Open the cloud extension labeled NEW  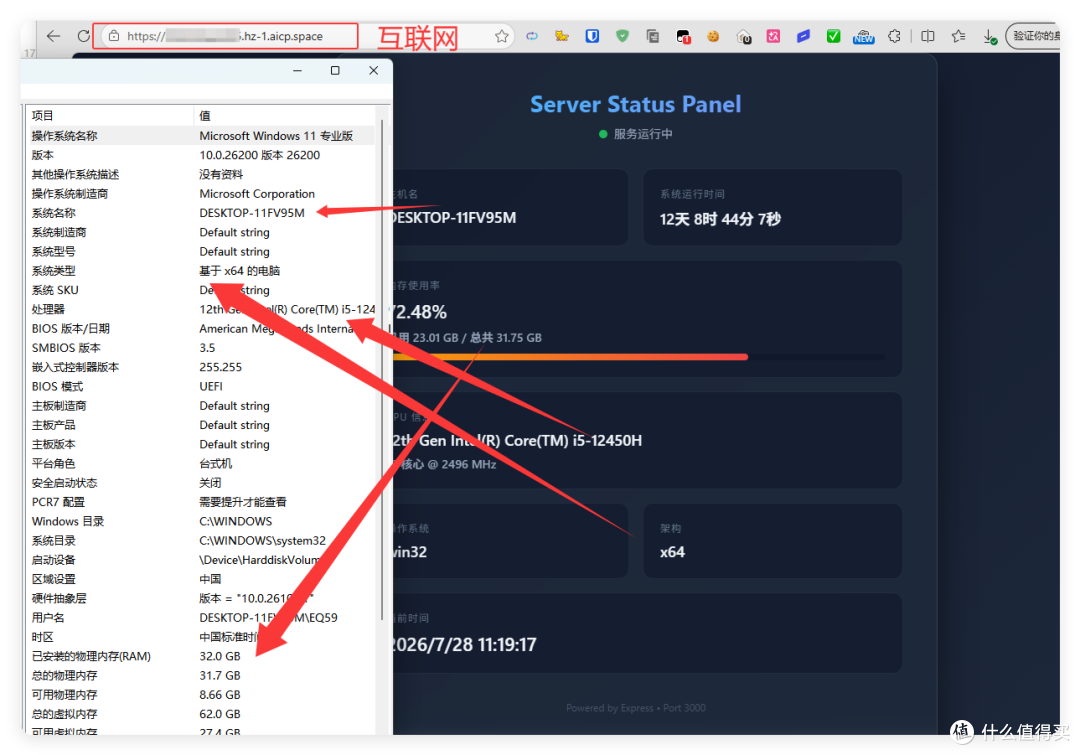point(864,37)
